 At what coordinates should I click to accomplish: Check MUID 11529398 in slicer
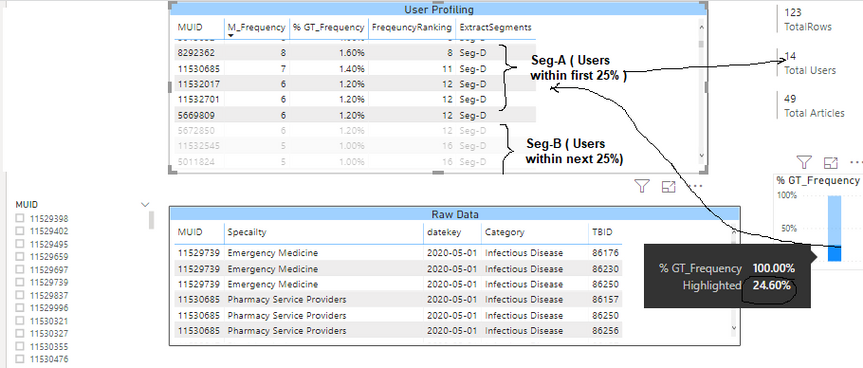20,218
